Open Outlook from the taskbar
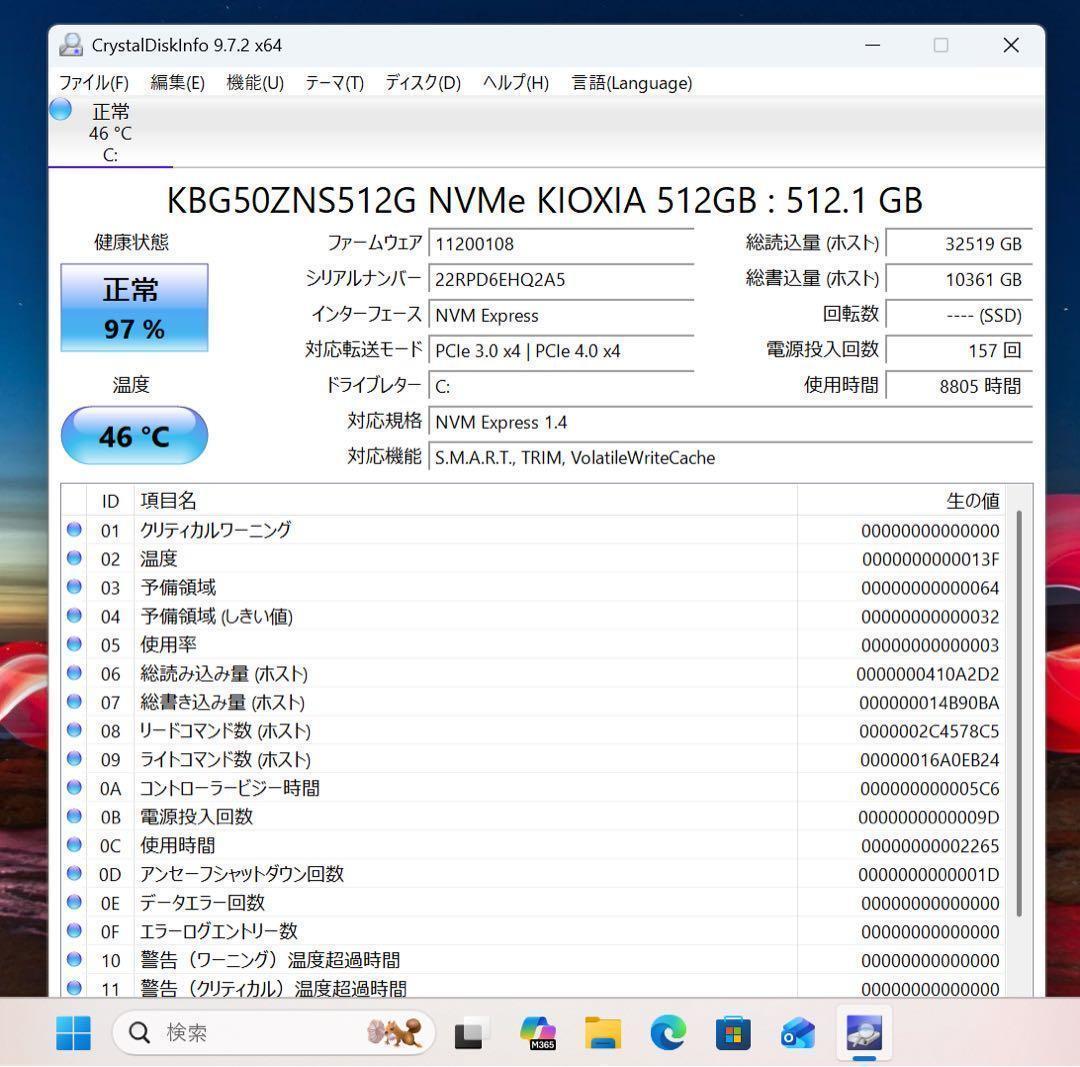This screenshot has width=1080, height=1067. pos(798,1032)
